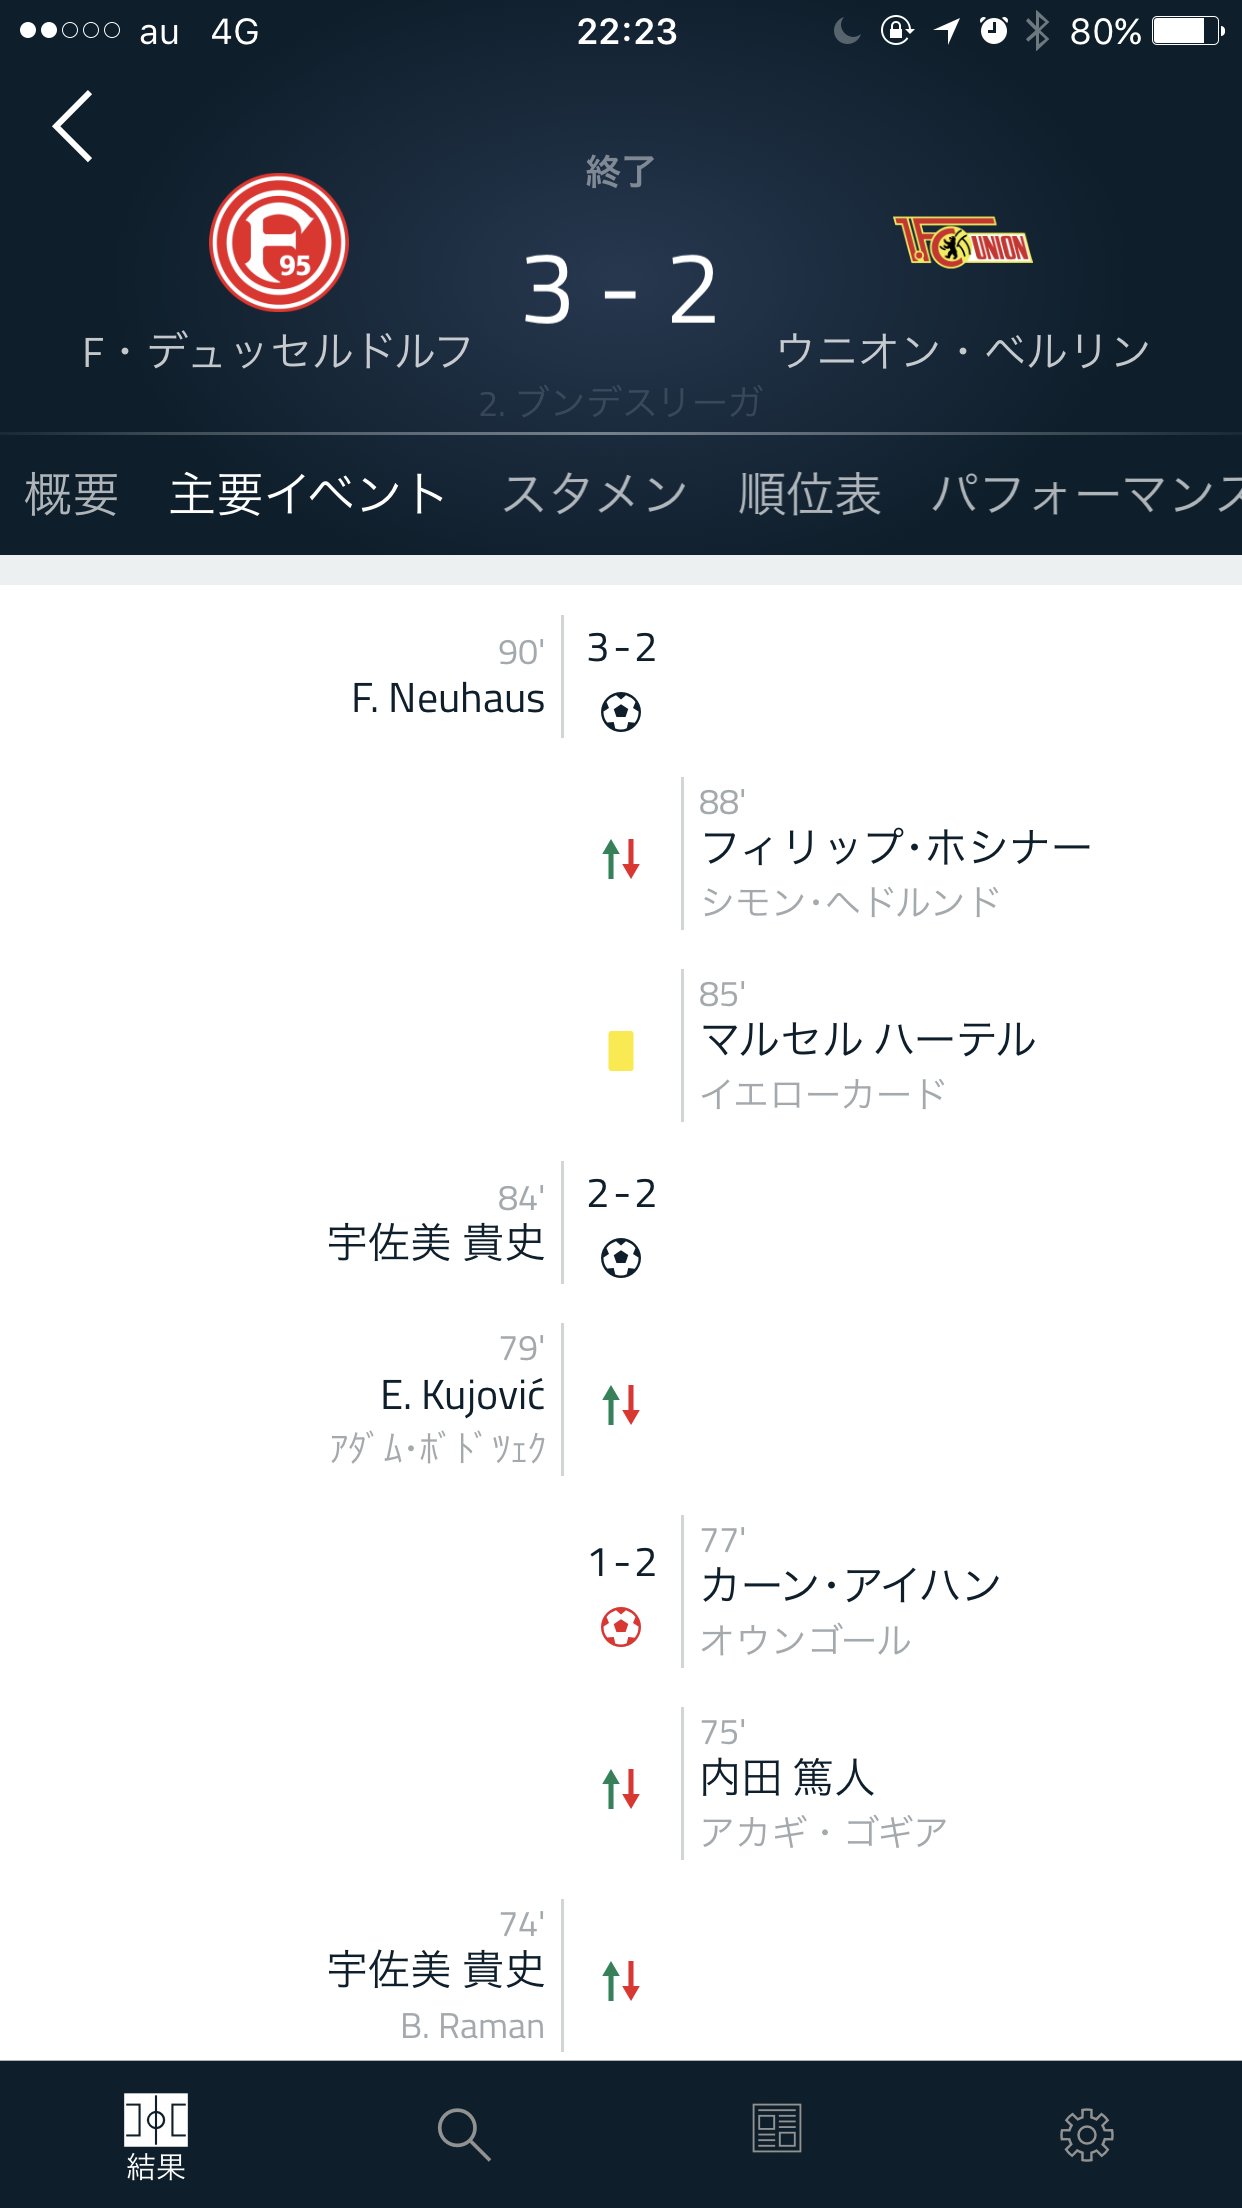Switch to the 概要 tab
1242x2208 pixels.
click(x=72, y=494)
